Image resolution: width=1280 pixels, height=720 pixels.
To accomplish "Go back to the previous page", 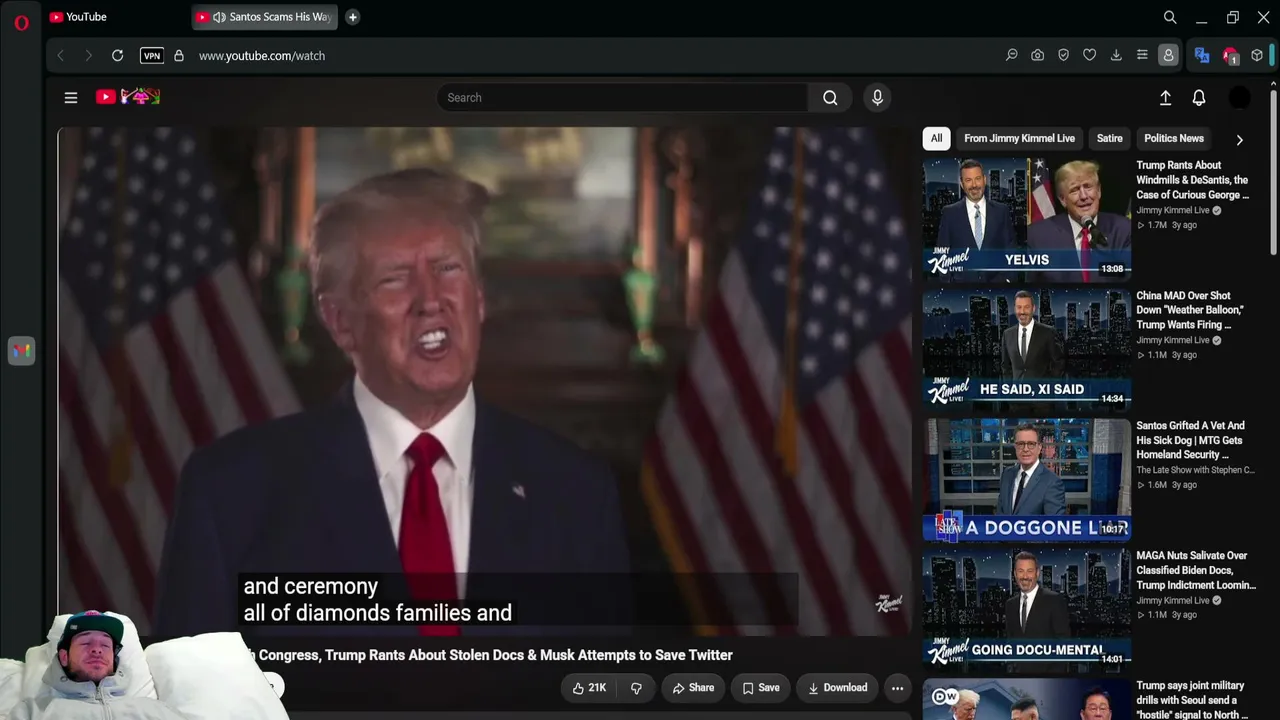I will point(61,56).
